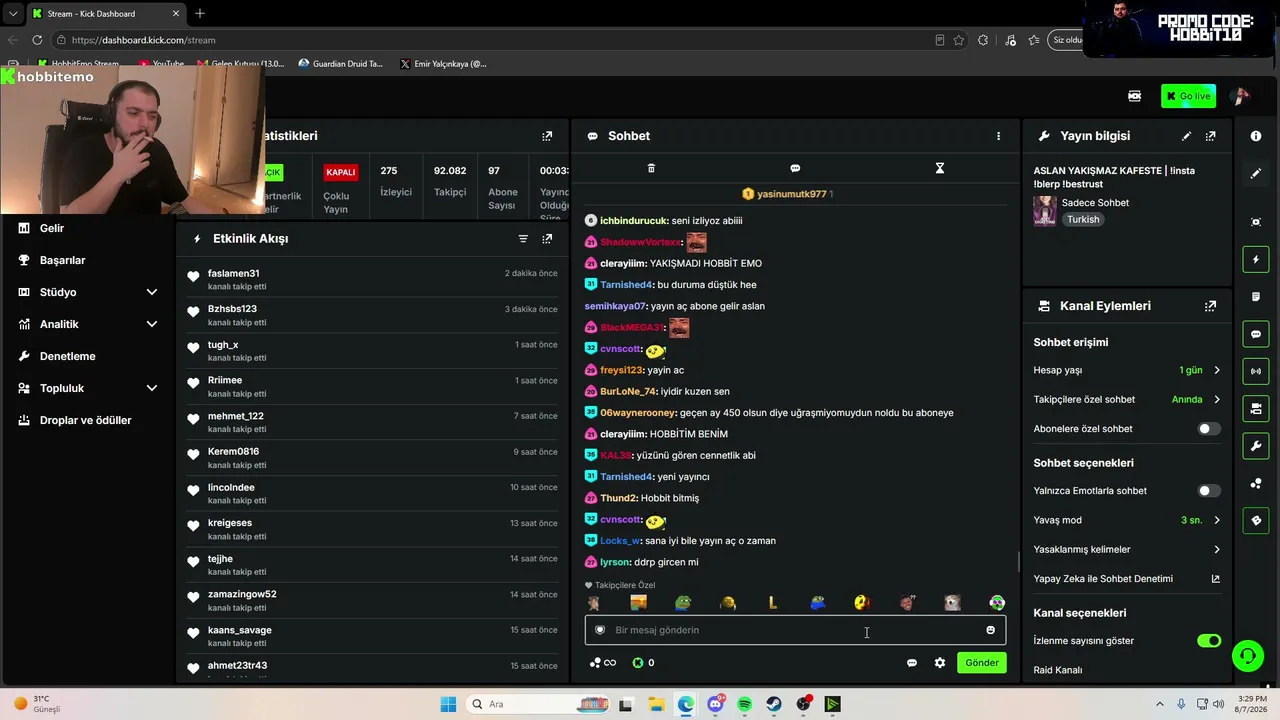Click the Raid Kanalı option
Screen dimensions: 1280x720
(x=1058, y=670)
